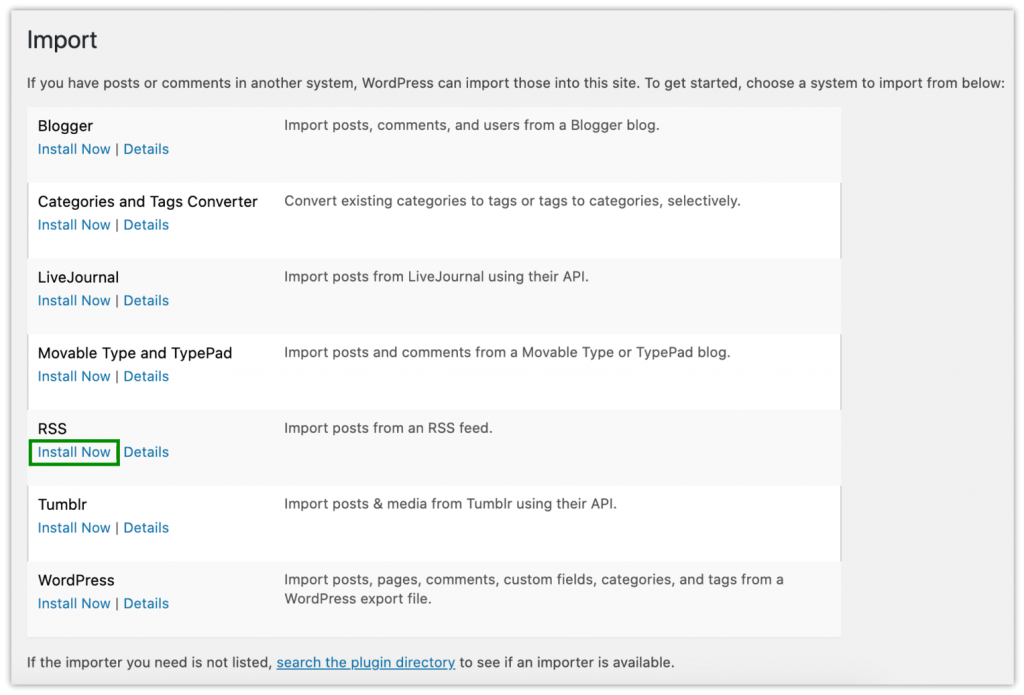Screen dimensions: 1024x695
Task: Install the Categories and Tags Converter
Action: click(x=74, y=224)
